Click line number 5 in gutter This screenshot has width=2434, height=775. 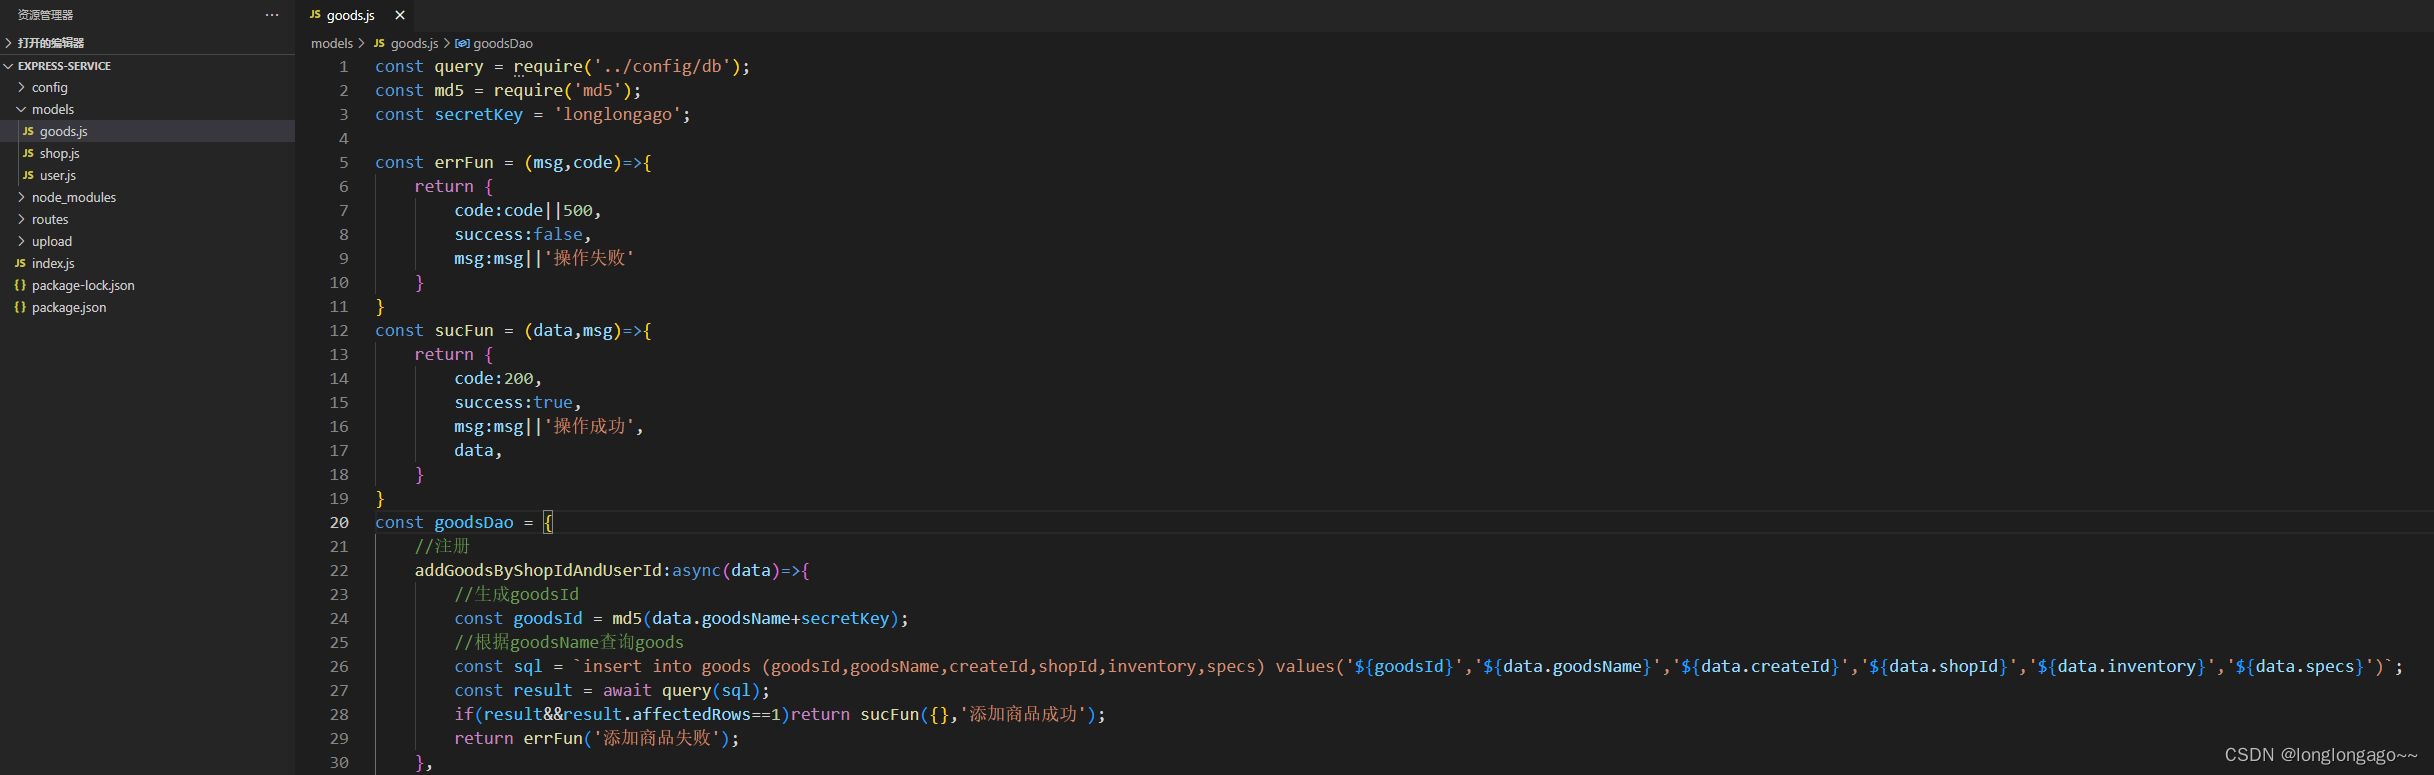click(344, 162)
